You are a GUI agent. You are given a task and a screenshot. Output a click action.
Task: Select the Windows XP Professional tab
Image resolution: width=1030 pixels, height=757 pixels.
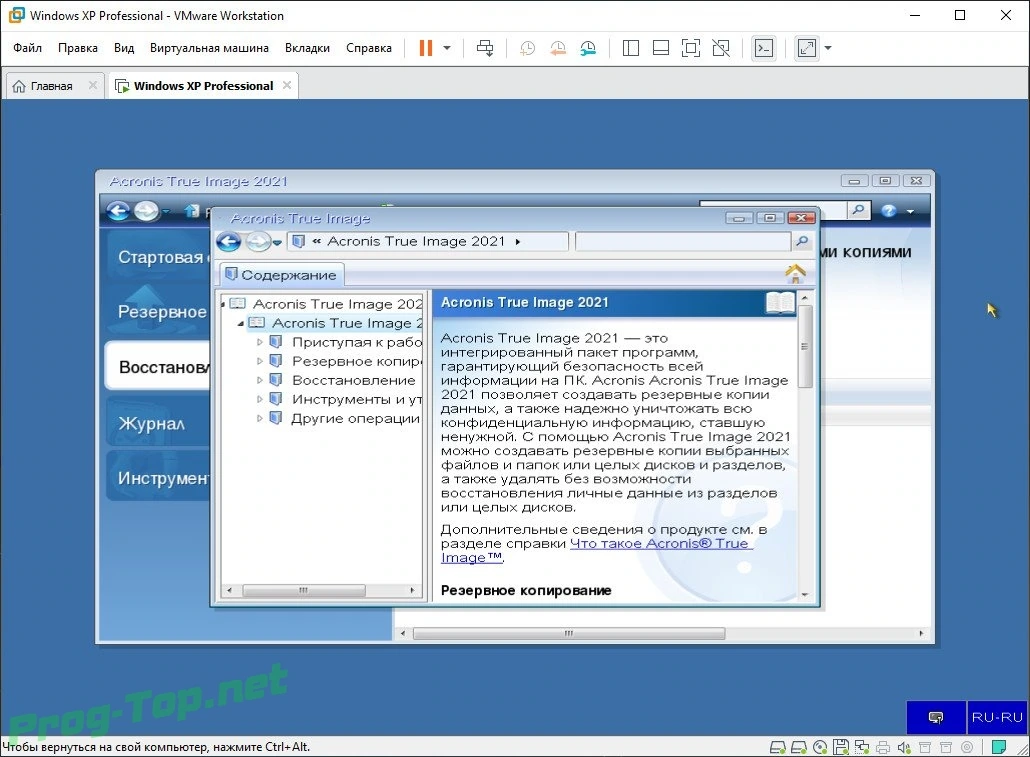point(203,86)
